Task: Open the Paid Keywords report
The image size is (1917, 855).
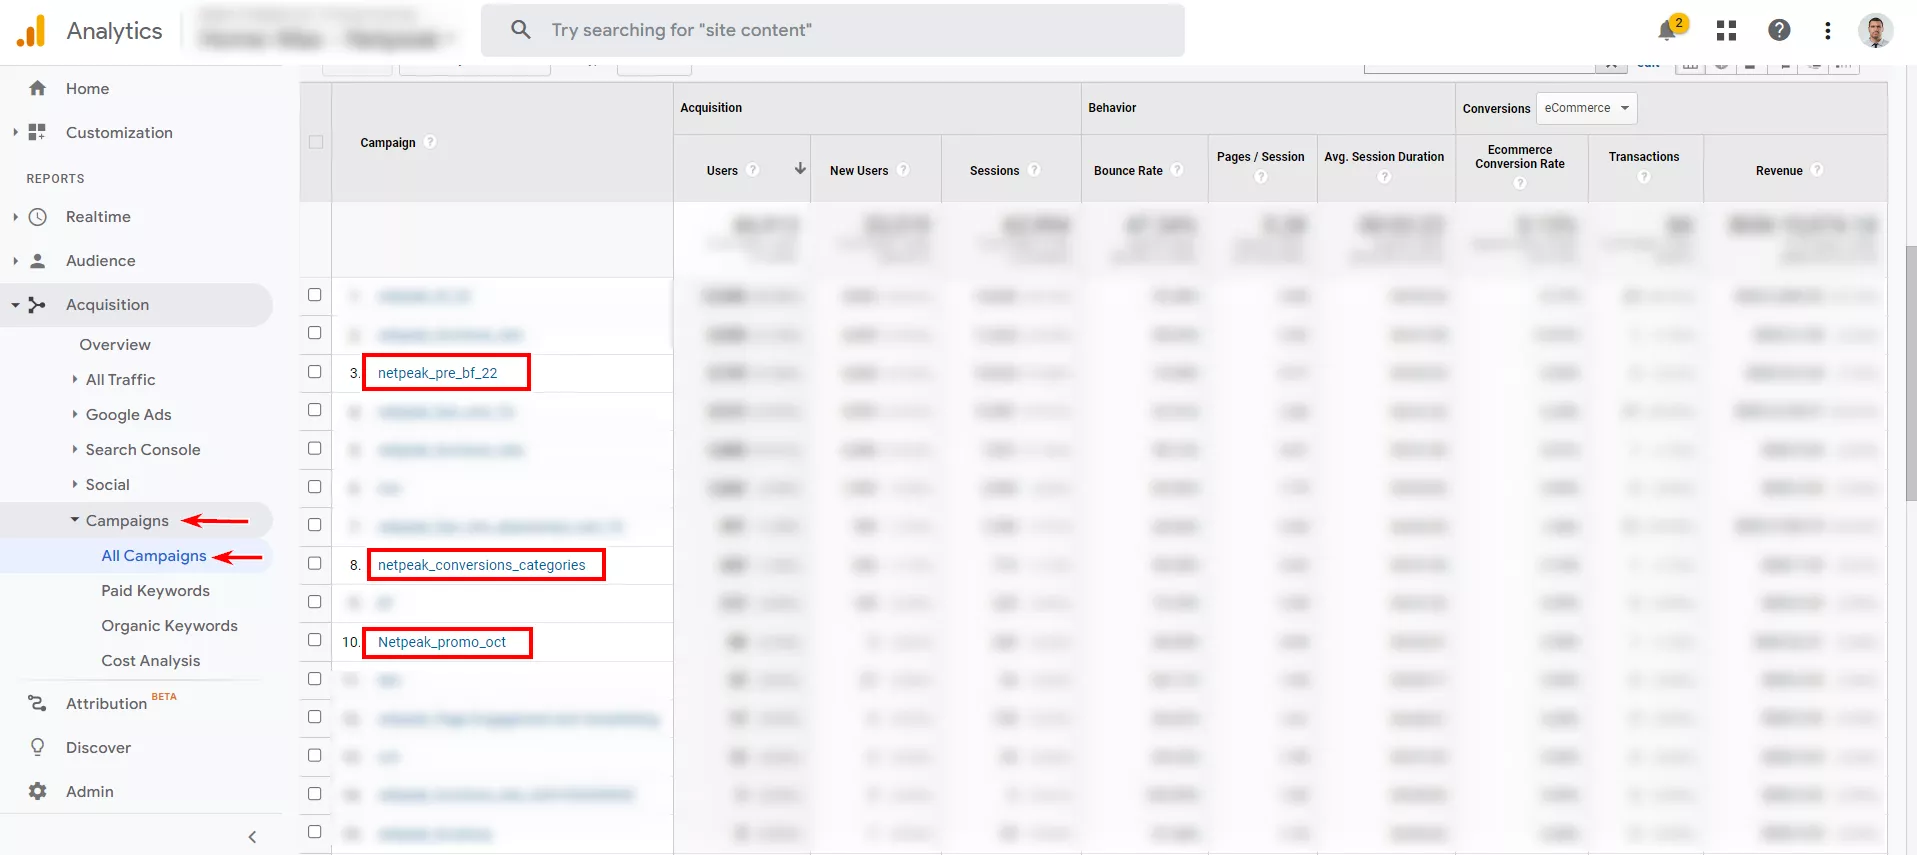Action: 155,591
